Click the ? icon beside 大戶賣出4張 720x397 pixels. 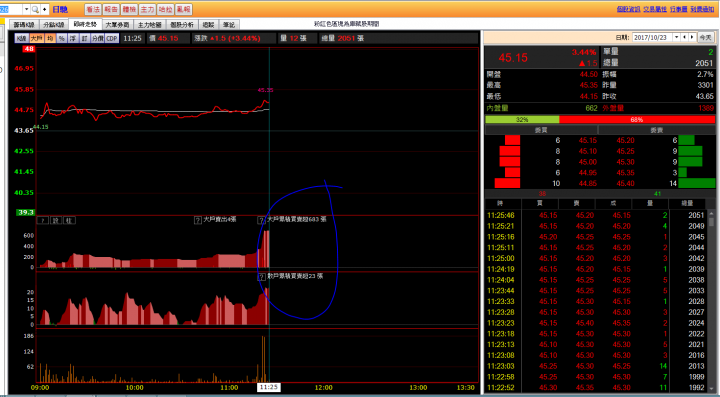pos(198,220)
